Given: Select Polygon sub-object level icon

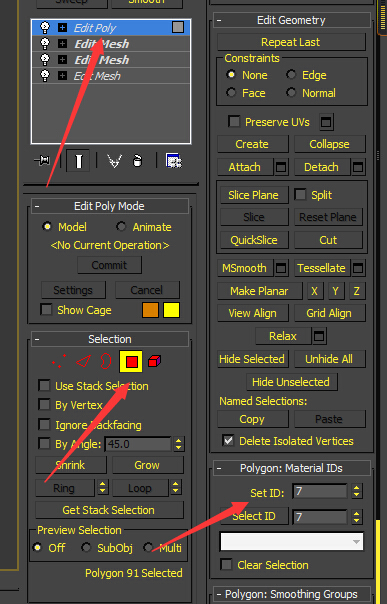Looking at the screenshot, I should (131, 361).
